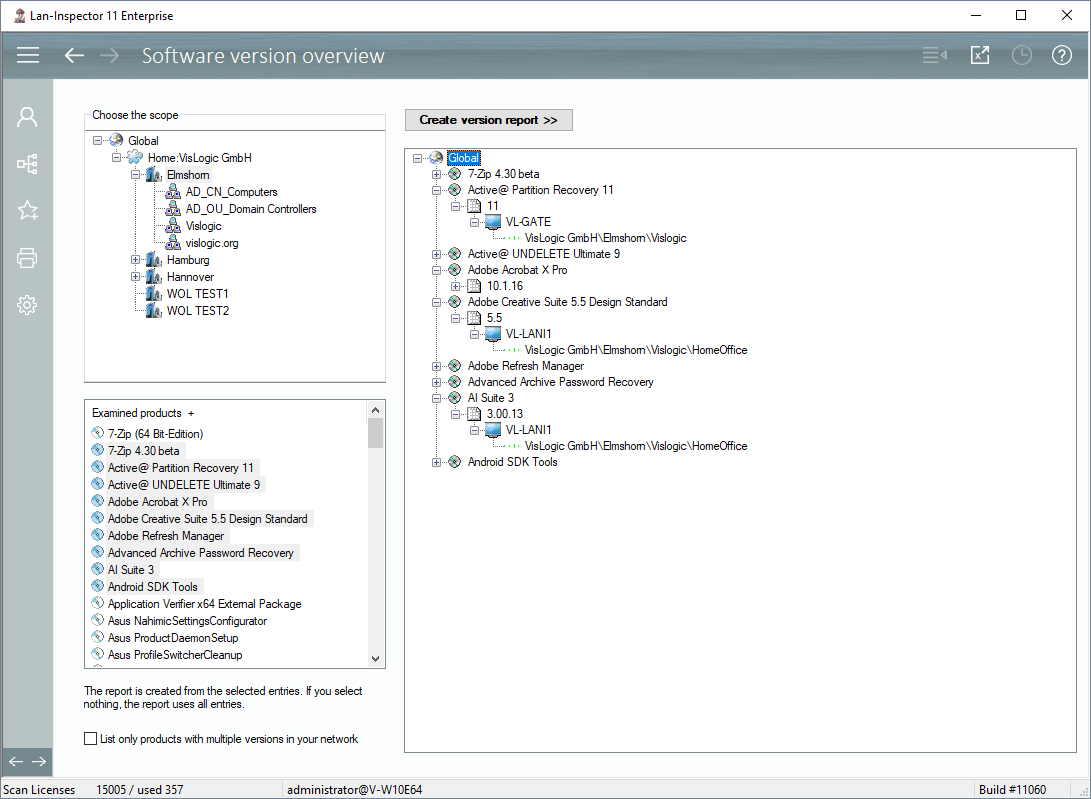Click the printer sidebar icon

27,258
